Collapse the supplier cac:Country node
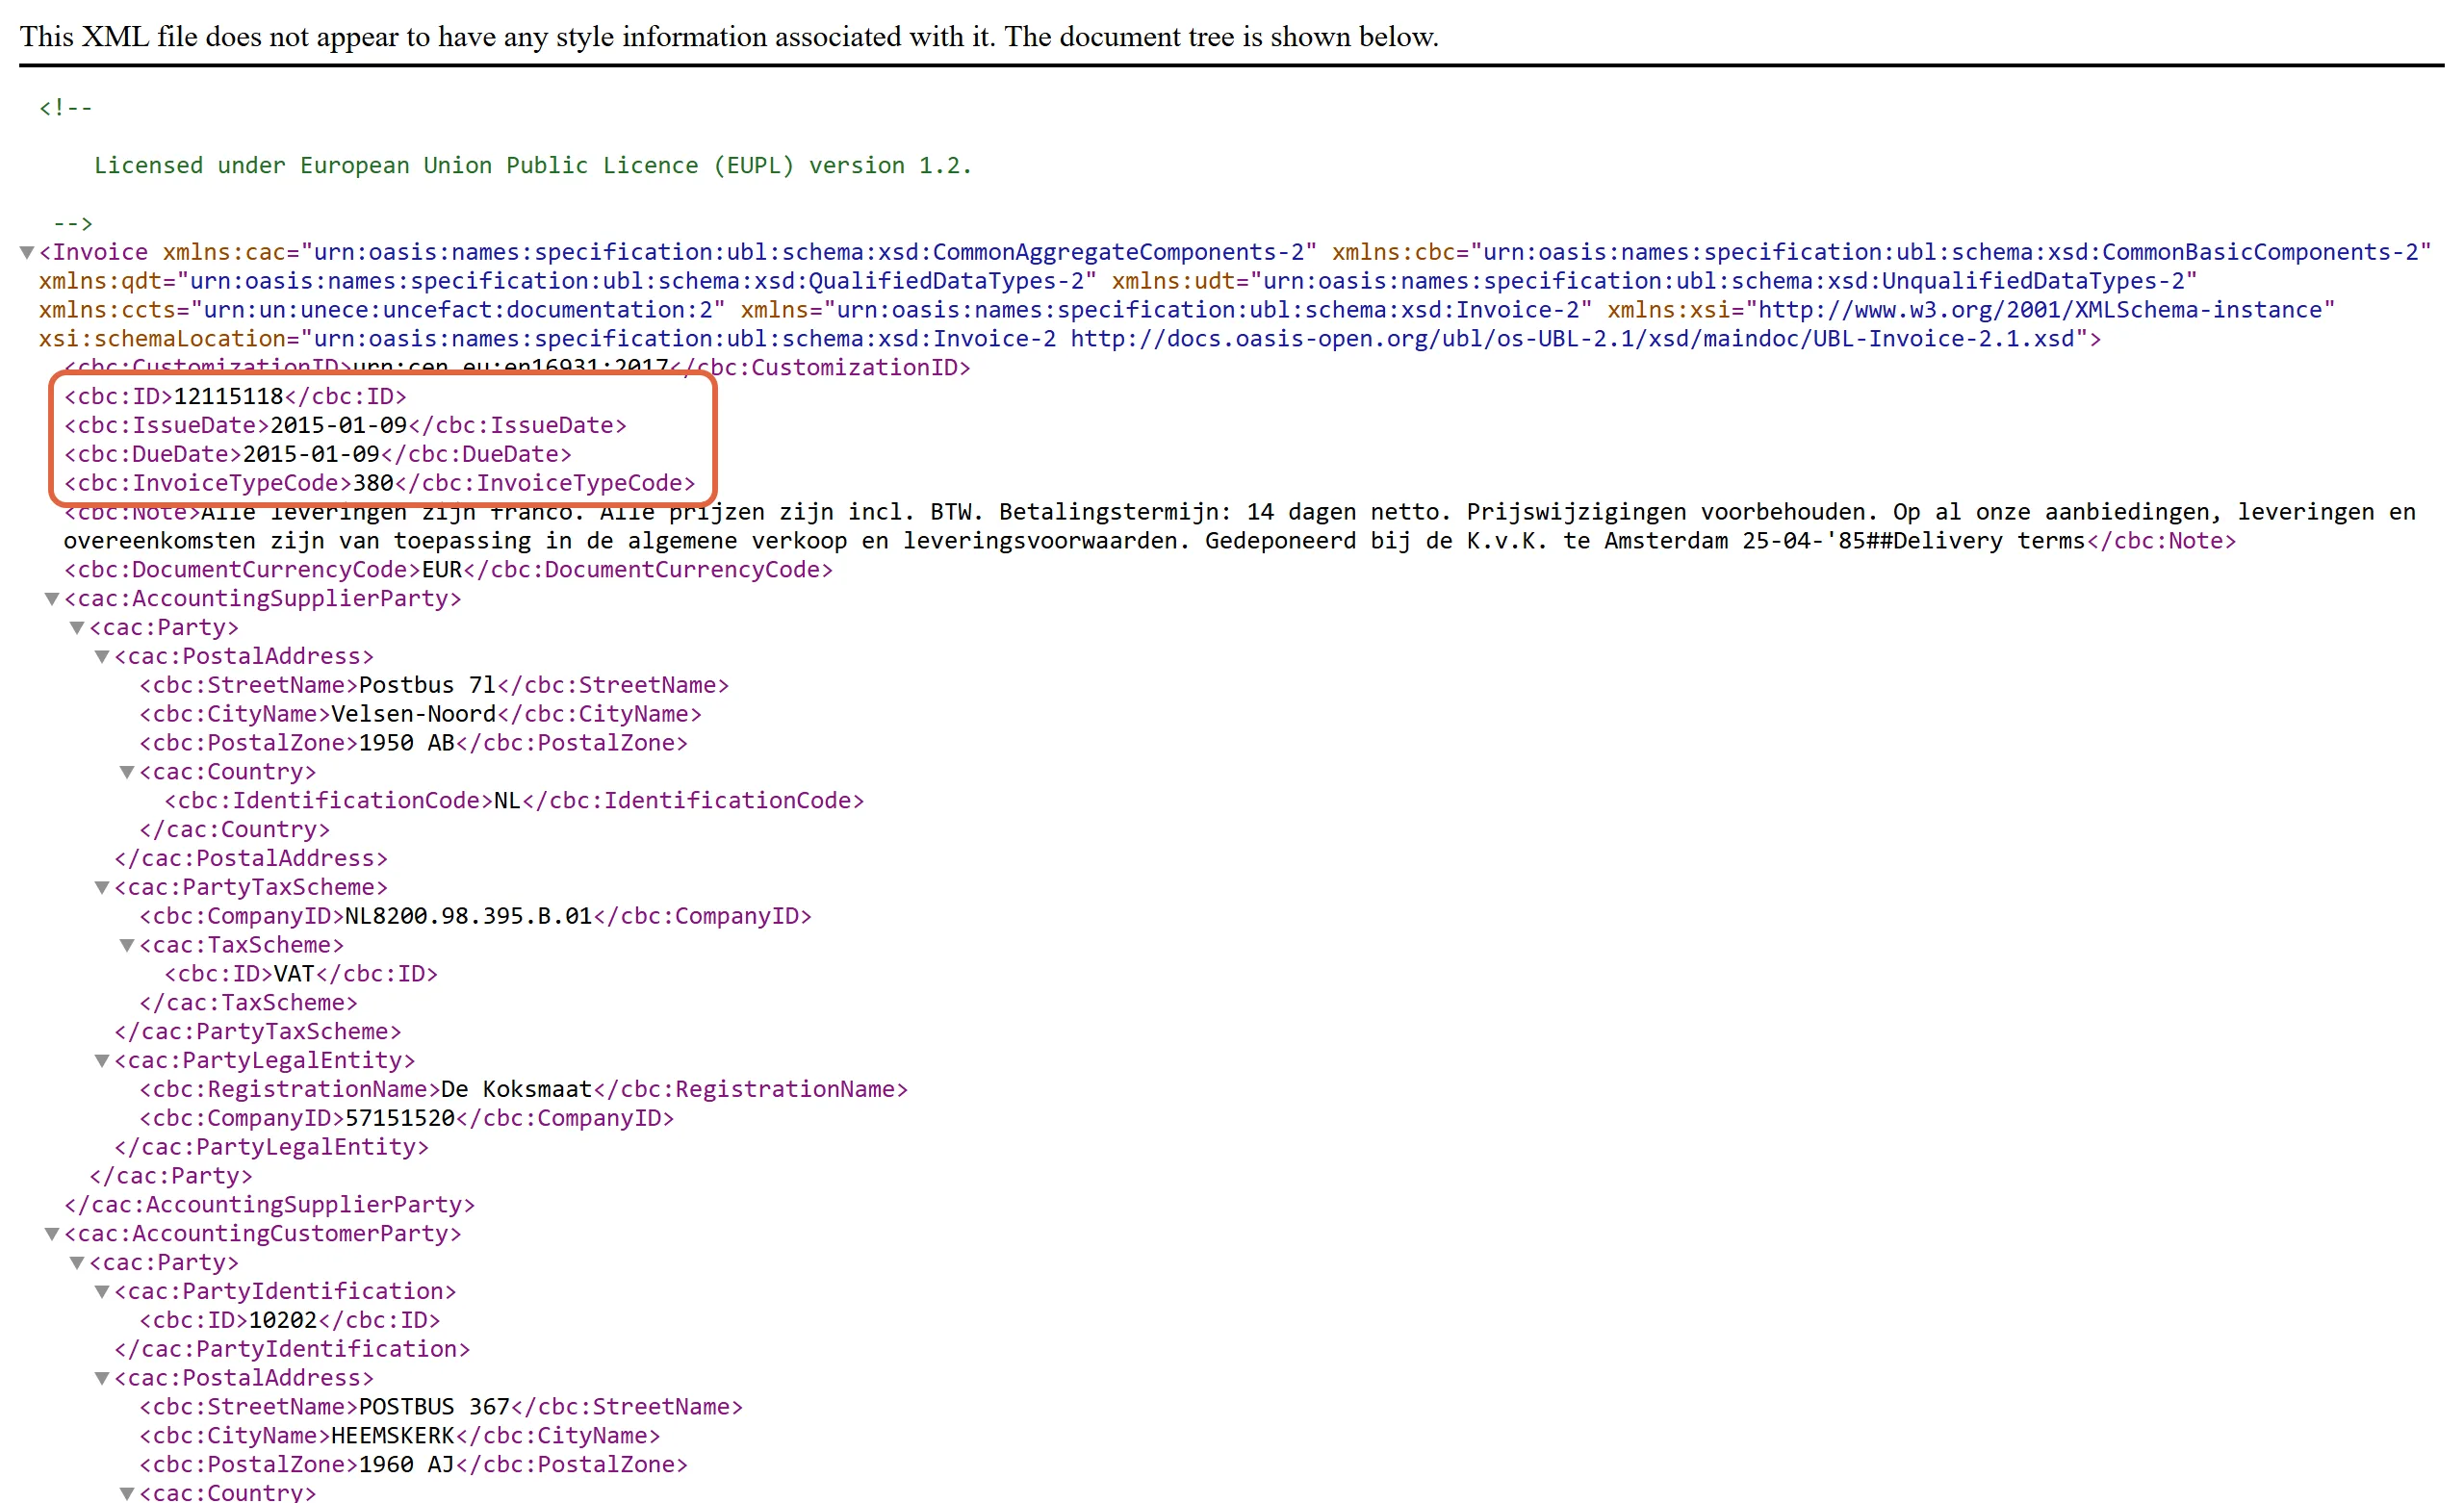 127,772
